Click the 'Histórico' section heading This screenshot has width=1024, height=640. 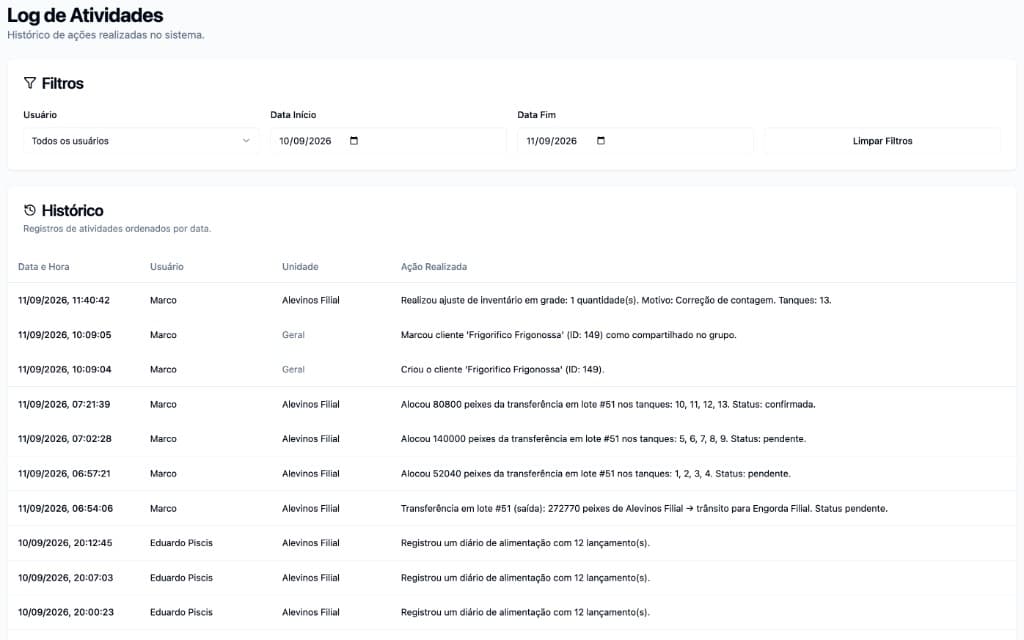[x=72, y=210]
